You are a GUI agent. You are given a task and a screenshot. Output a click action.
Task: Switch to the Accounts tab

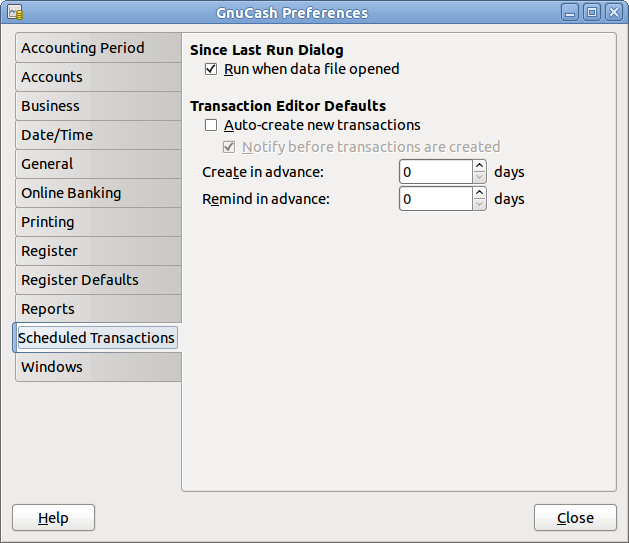(52, 77)
